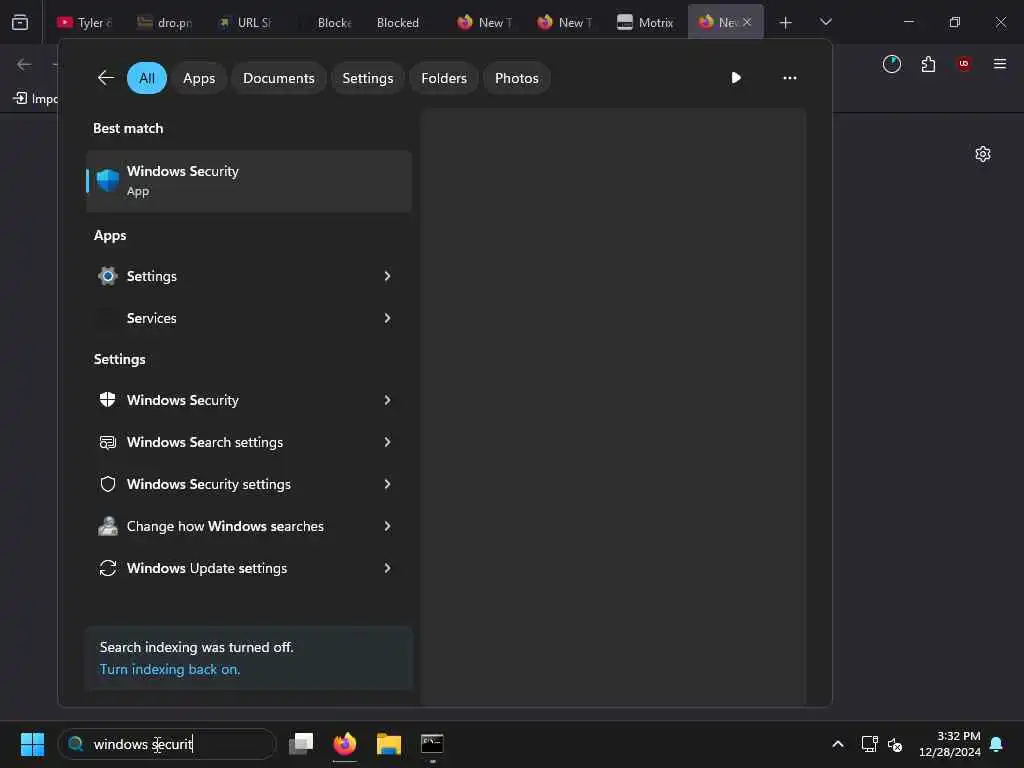
Task: Switch to the URL browser tab
Action: point(245,22)
